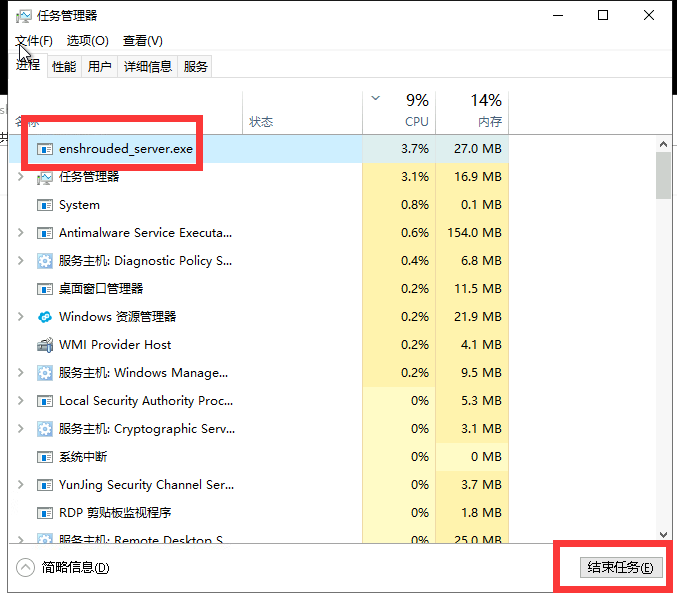
Task: Expand the Windows 资源管理器 group
Action: point(20,316)
